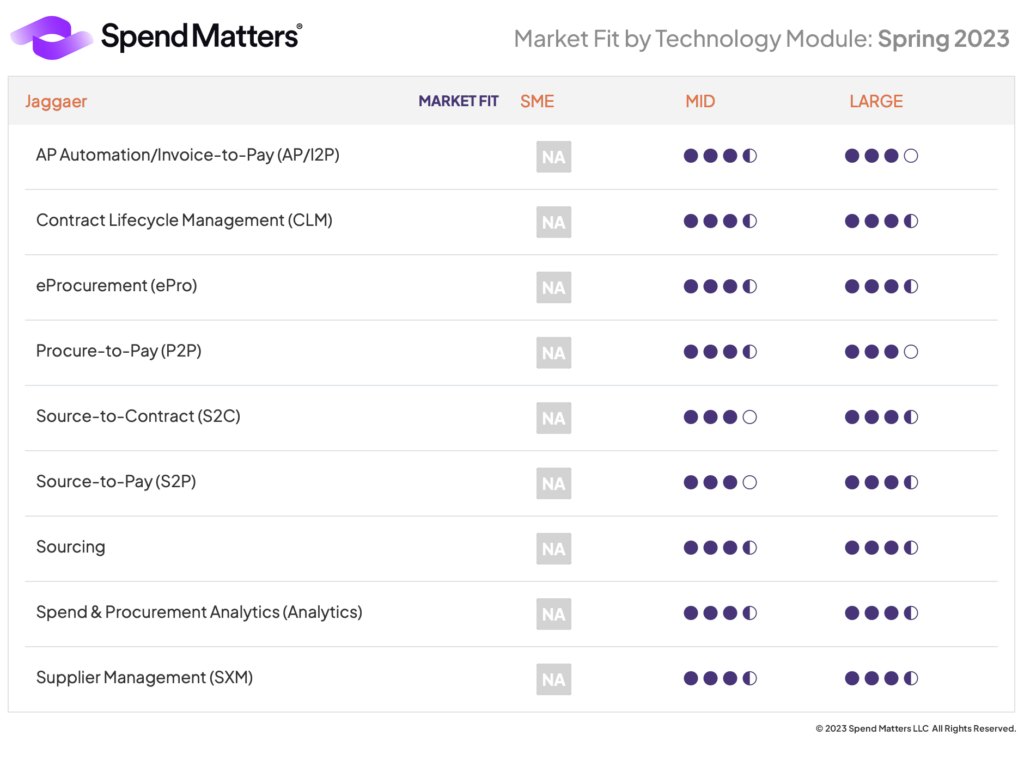
Task: Click MID rating dots for Source-to-Pay
Action: point(720,482)
